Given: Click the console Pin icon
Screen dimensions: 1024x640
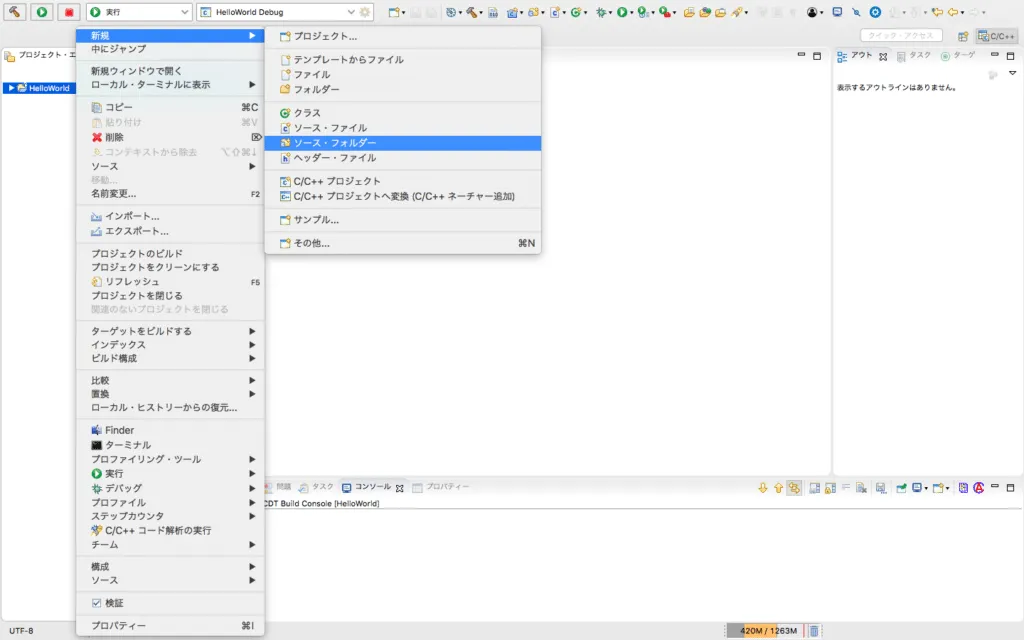Looking at the screenshot, I should coord(901,488).
